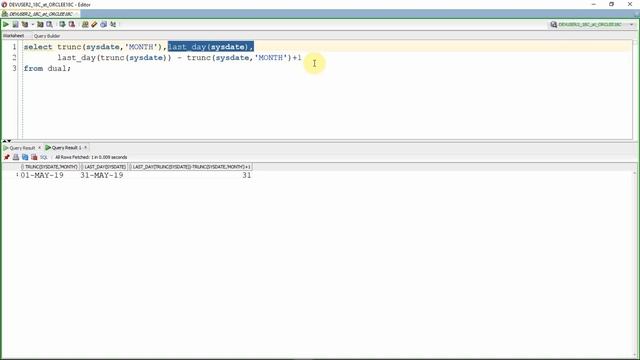This screenshot has width=640, height=360.
Task: Select the 01-MAY-19 result cell
Action: (42, 176)
